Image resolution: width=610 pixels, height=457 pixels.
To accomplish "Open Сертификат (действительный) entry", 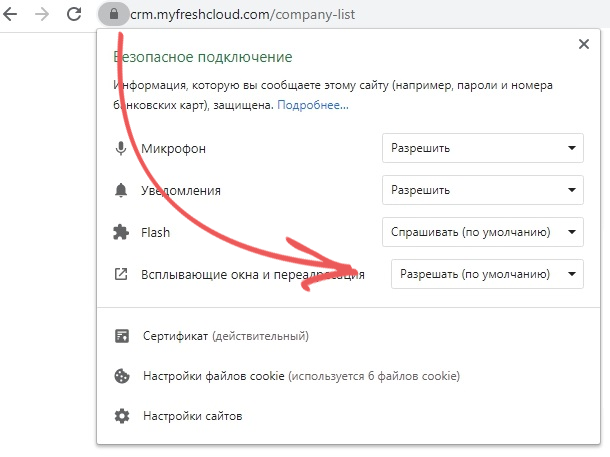I will click(x=226, y=336).
